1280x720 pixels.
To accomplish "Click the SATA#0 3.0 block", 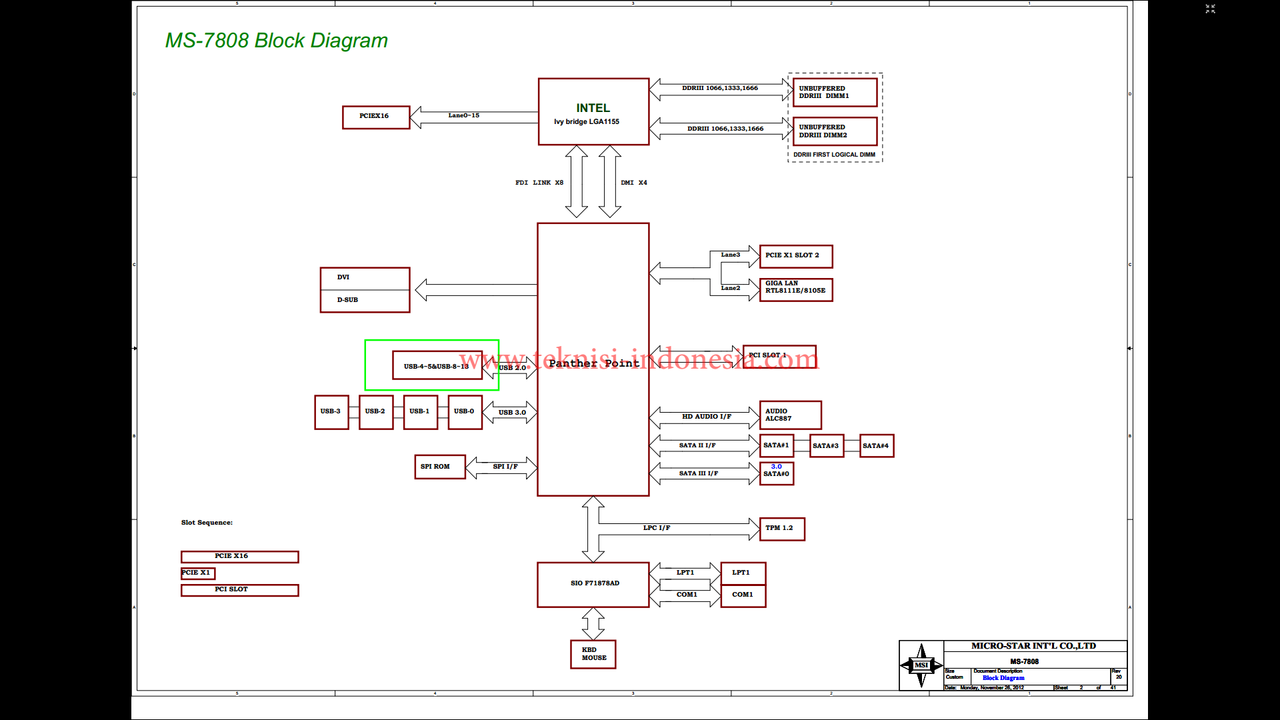I will [x=776, y=472].
